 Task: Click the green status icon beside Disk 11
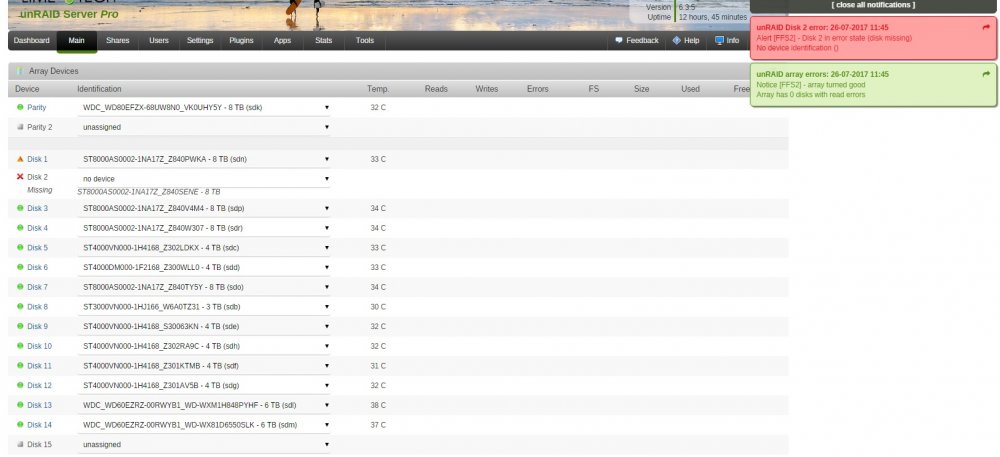[20, 366]
